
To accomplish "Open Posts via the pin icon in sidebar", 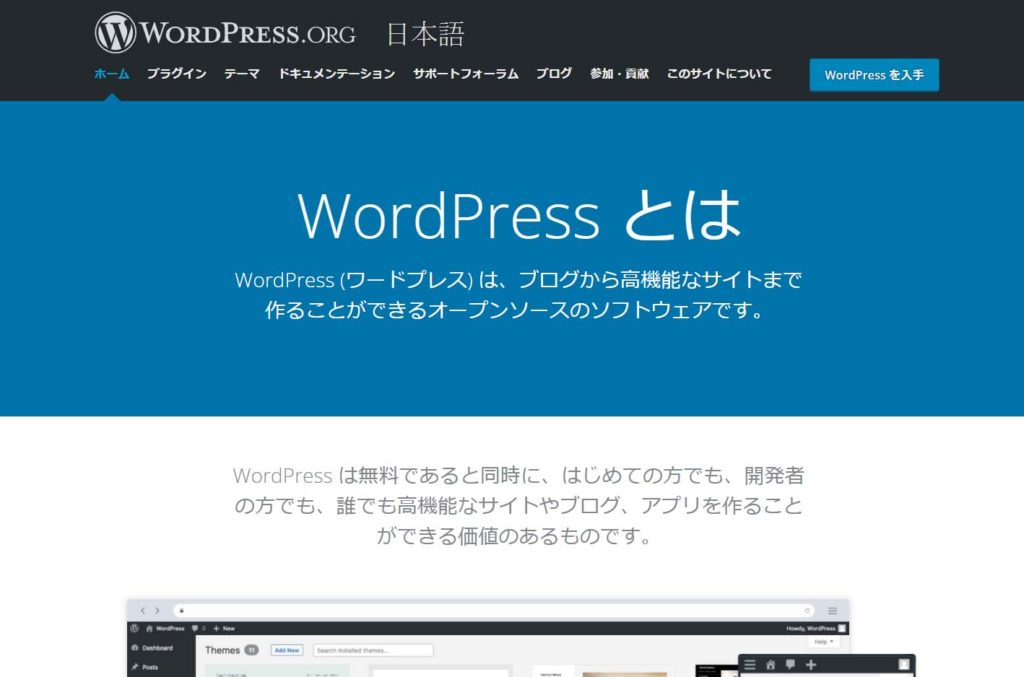I will (136, 666).
